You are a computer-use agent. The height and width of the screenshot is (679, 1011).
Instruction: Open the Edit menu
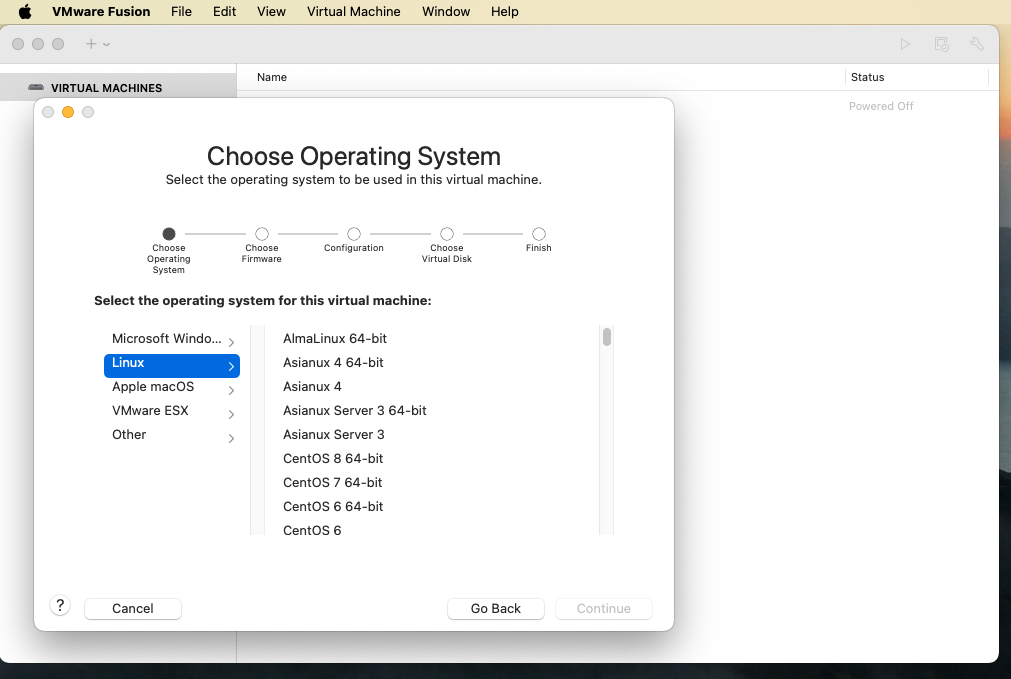point(224,12)
